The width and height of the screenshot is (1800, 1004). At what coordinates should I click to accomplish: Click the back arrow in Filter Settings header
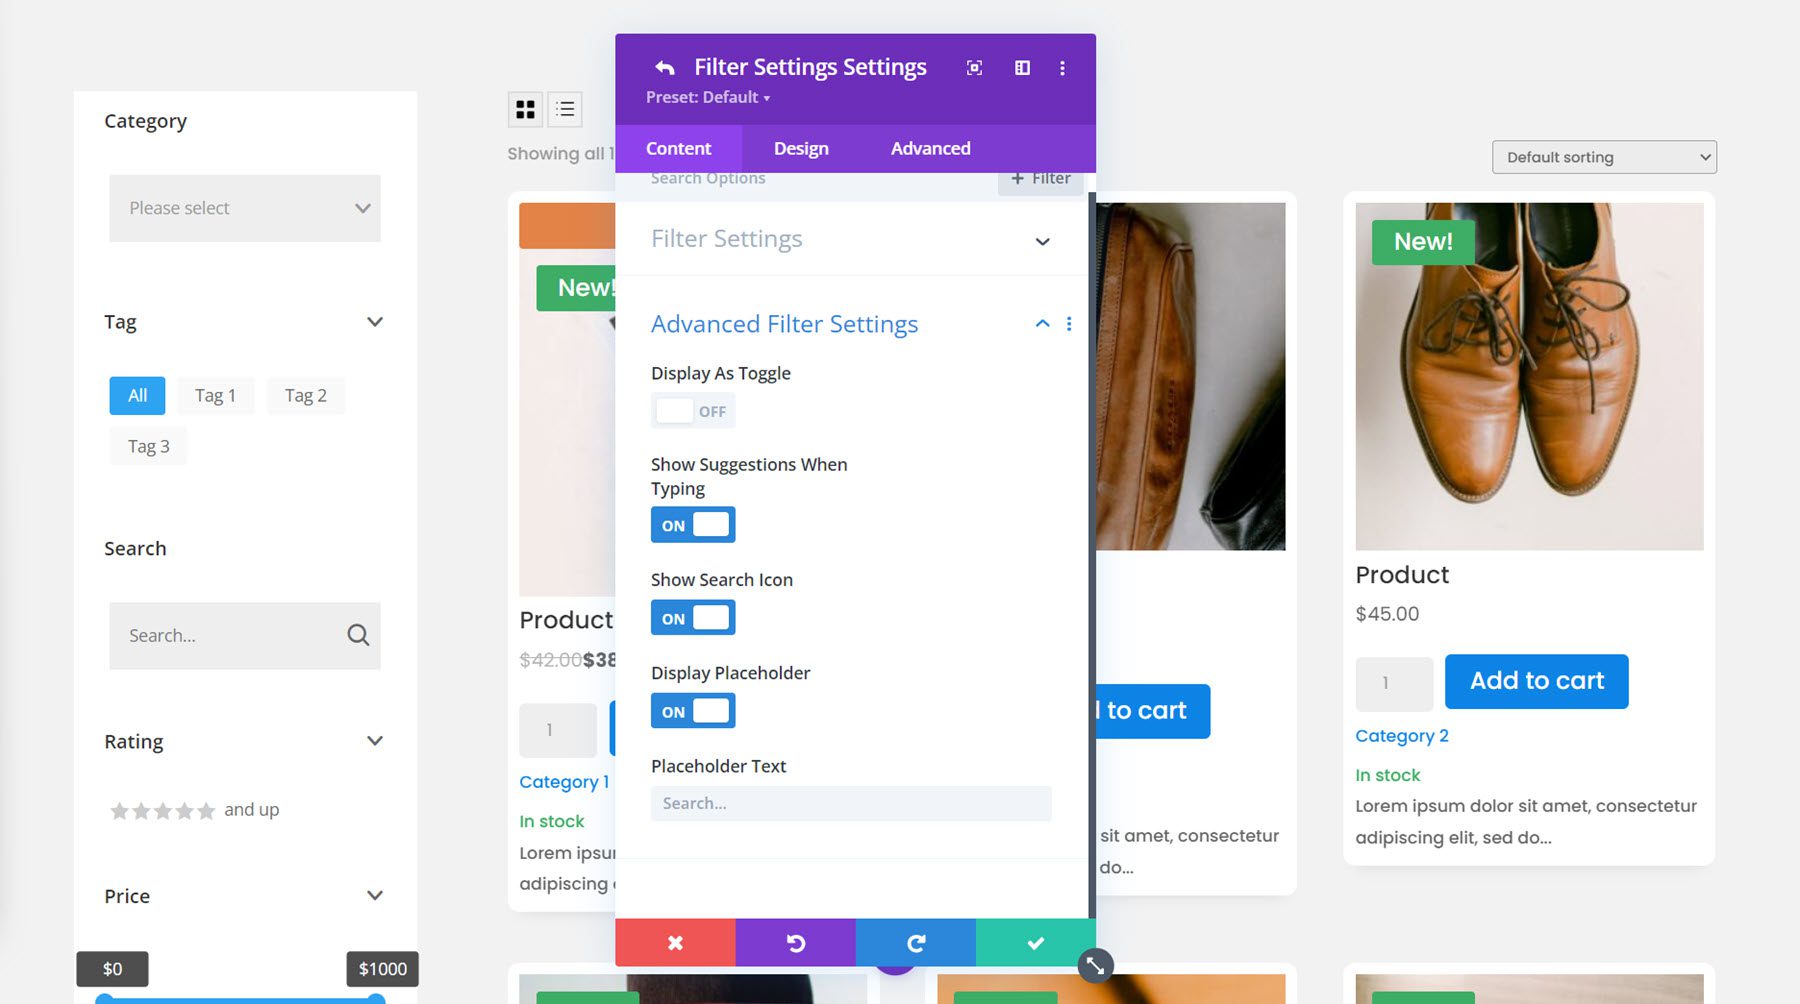664,67
